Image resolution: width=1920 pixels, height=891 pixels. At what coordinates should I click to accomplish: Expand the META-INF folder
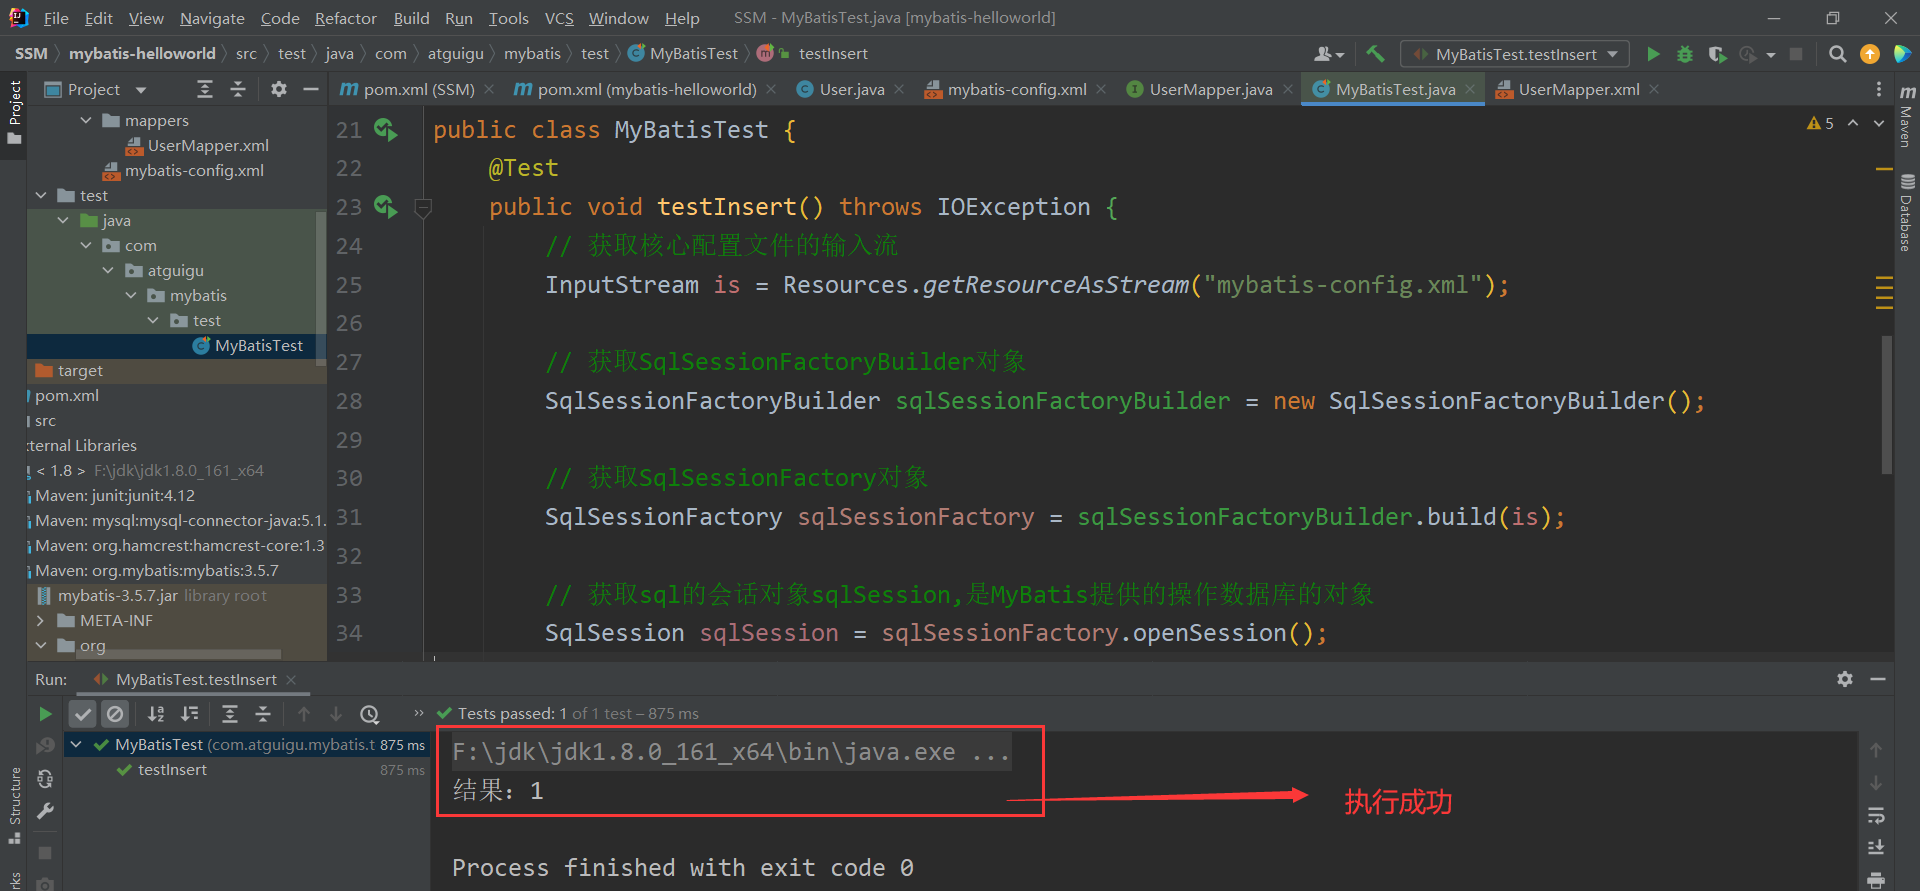click(x=41, y=620)
